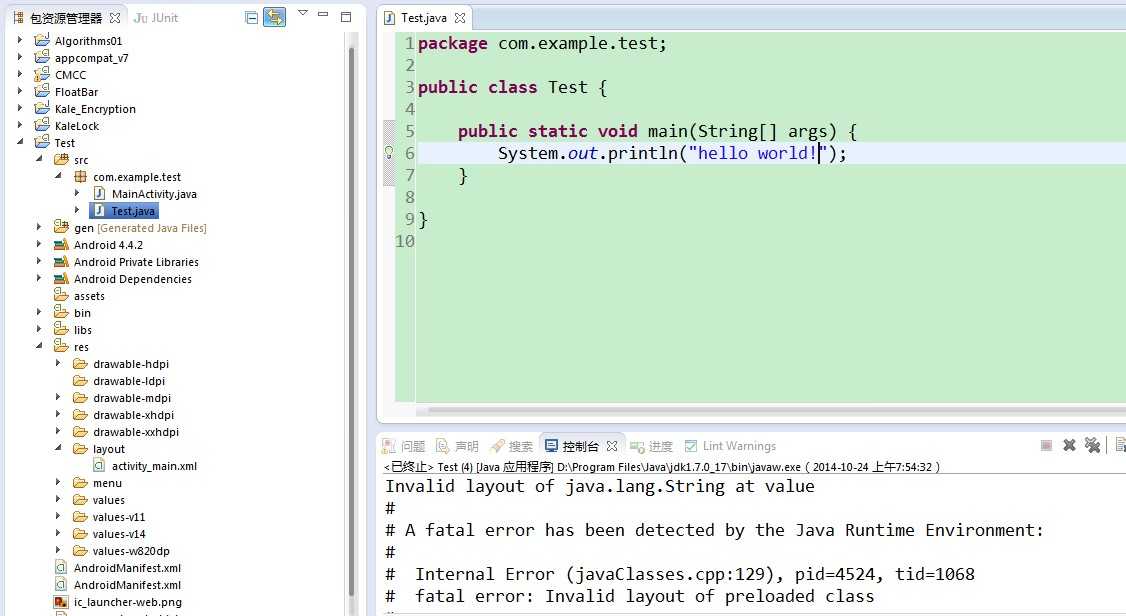Collapse the layout folder
This screenshot has width=1126, height=616.
[58, 448]
